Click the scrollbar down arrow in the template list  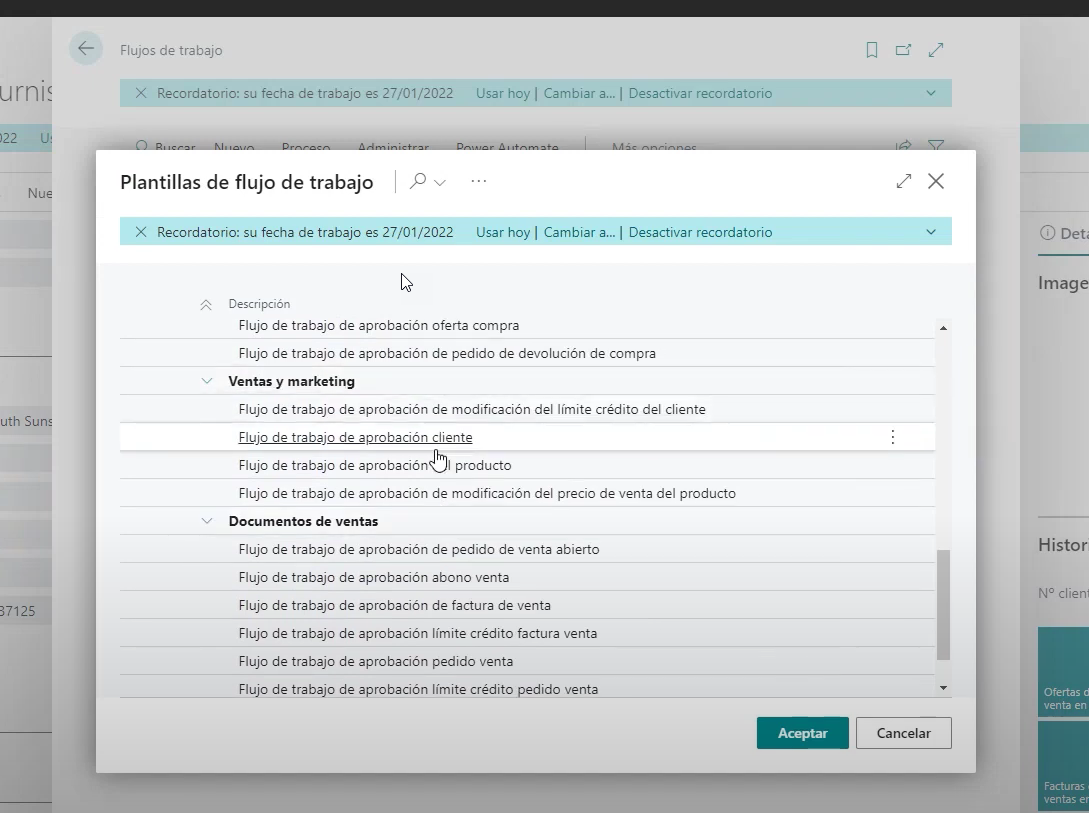coord(943,688)
